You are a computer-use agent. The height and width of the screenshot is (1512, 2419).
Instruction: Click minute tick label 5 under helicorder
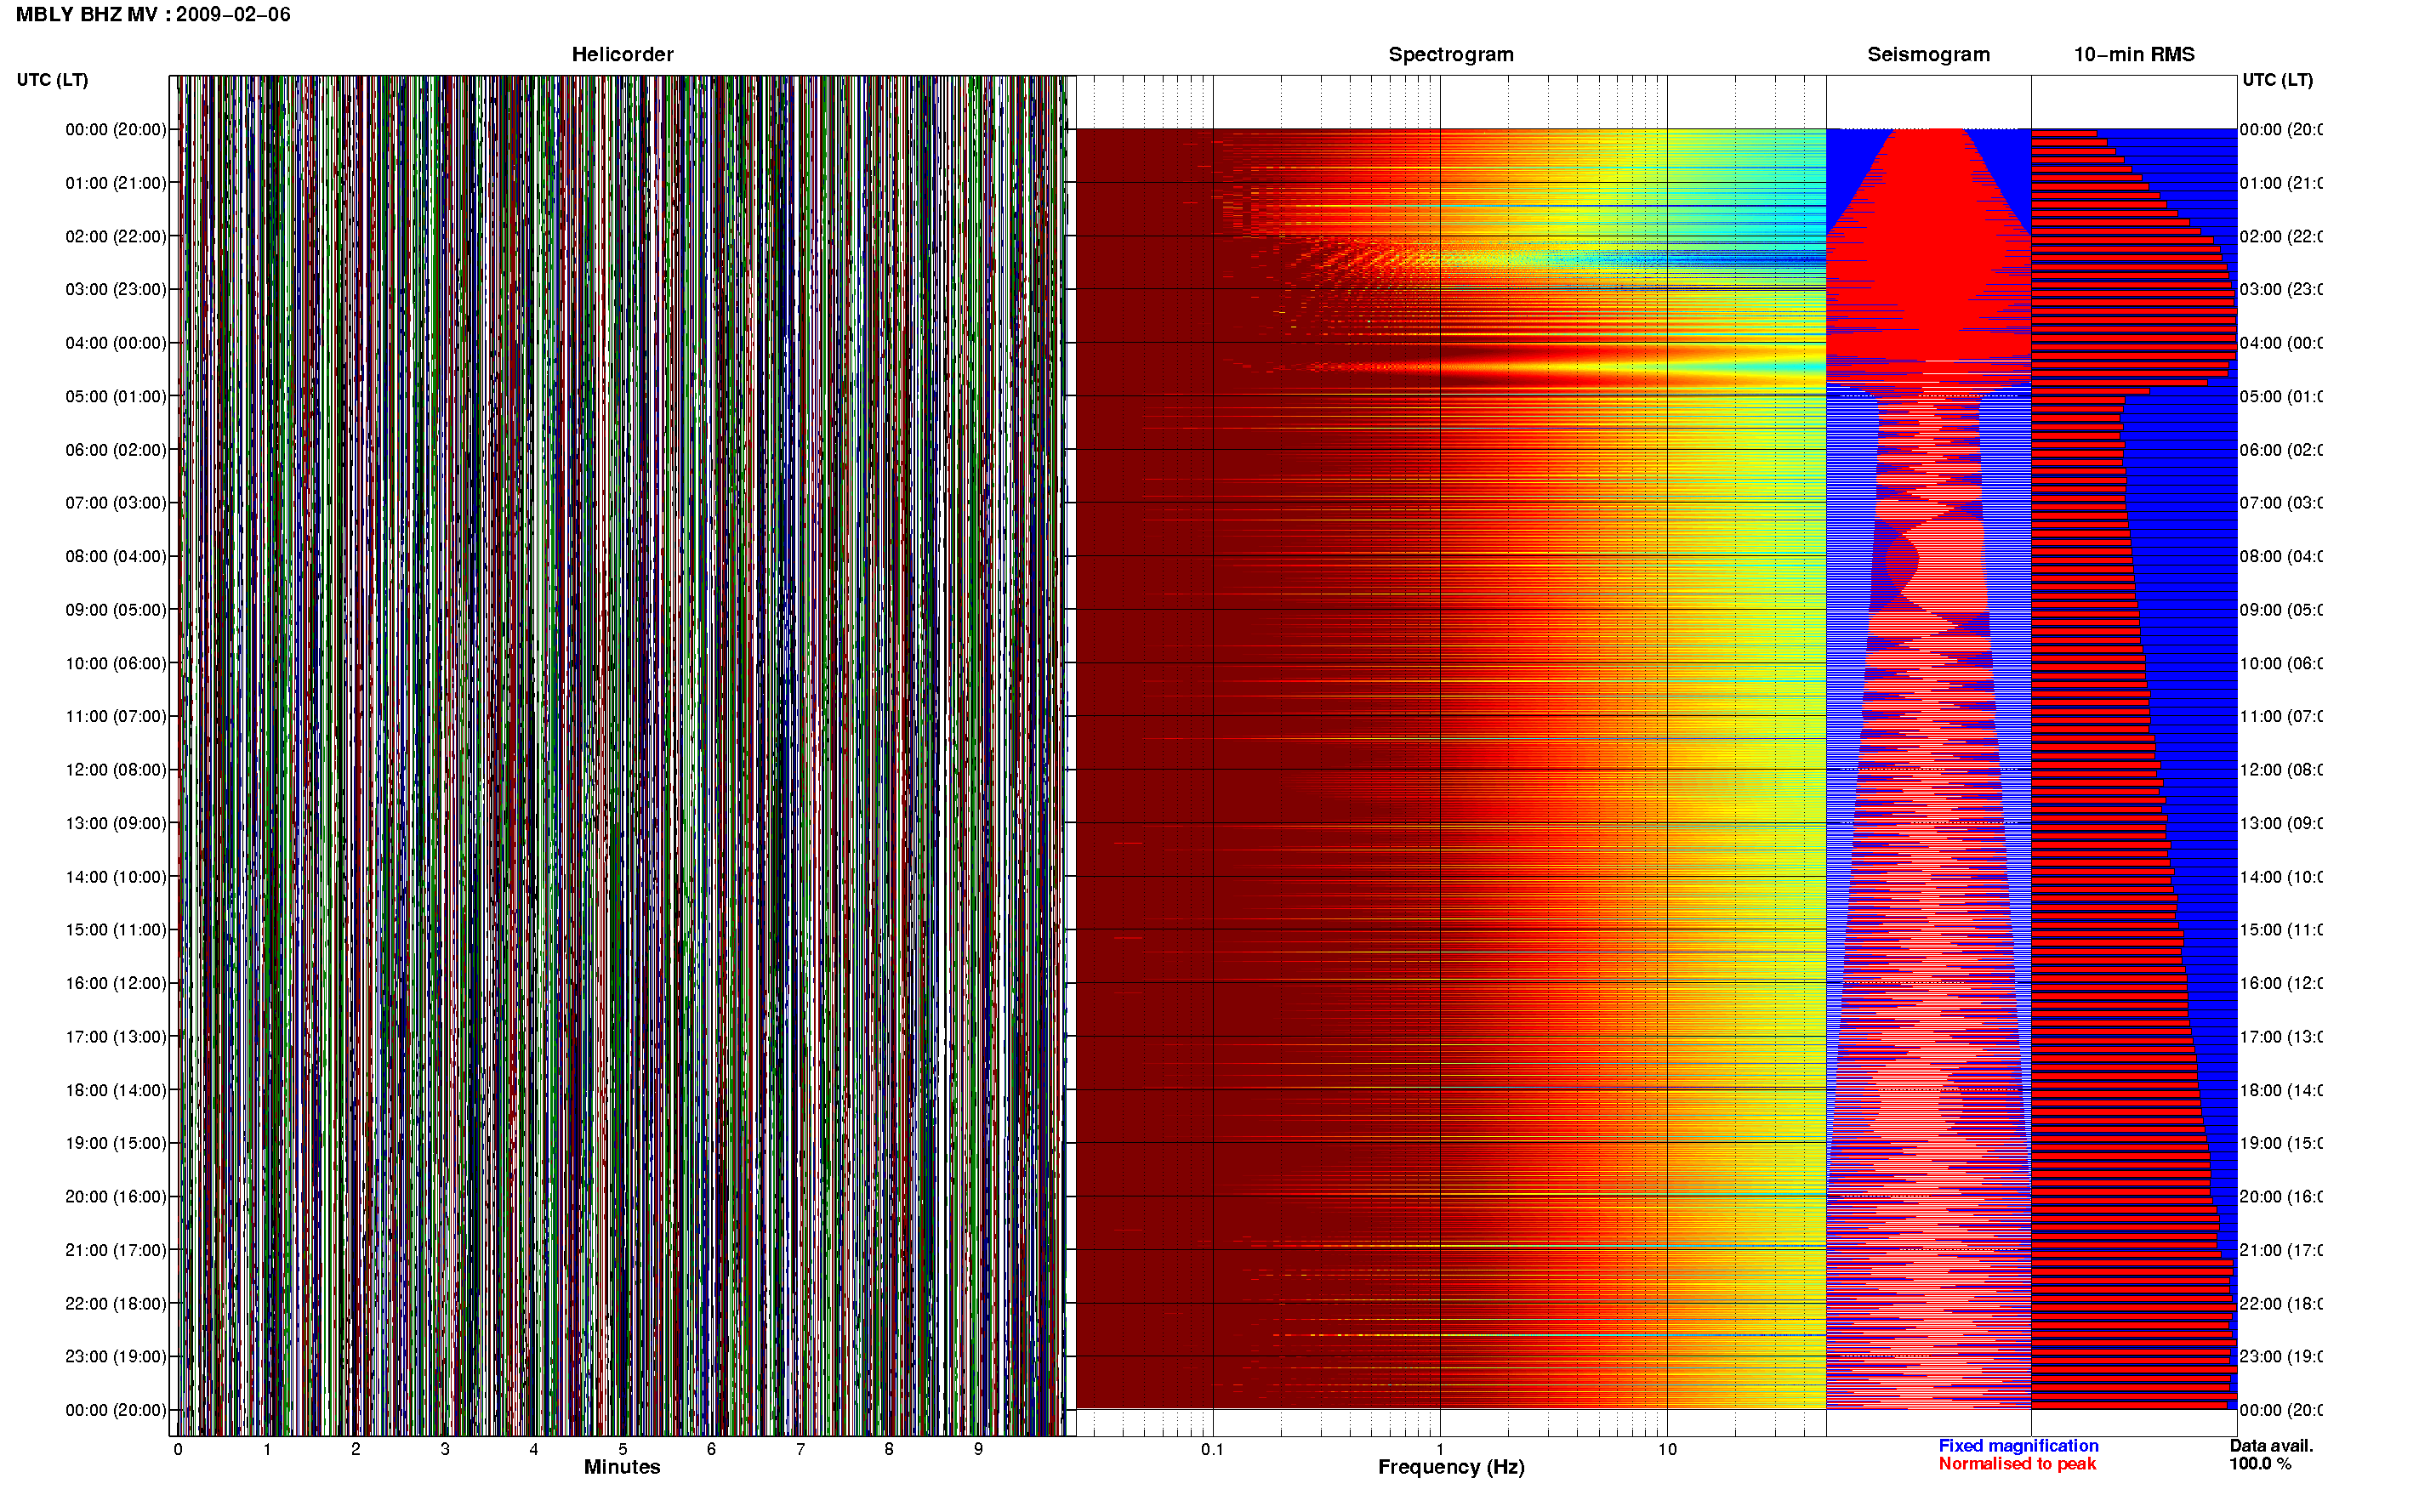click(622, 1449)
